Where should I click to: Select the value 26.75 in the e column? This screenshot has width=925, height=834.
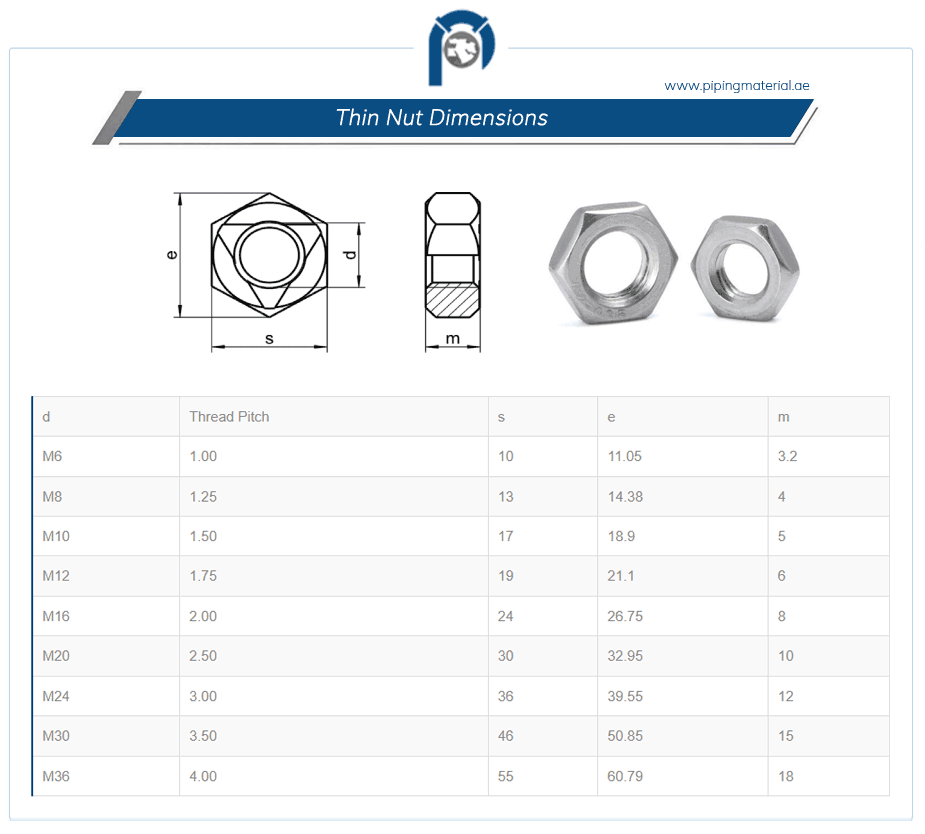click(x=624, y=616)
